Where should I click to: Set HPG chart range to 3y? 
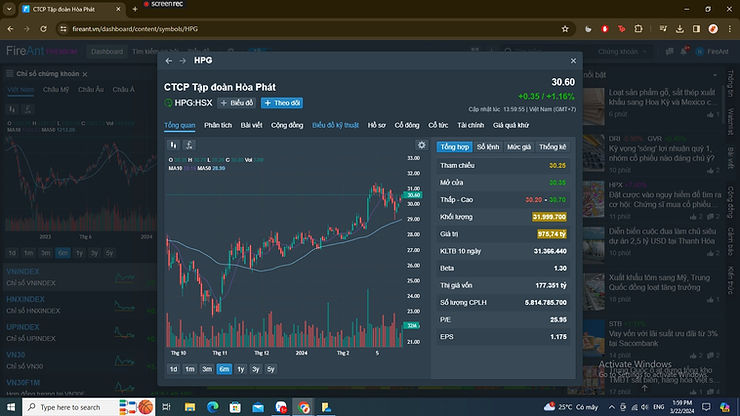click(256, 369)
